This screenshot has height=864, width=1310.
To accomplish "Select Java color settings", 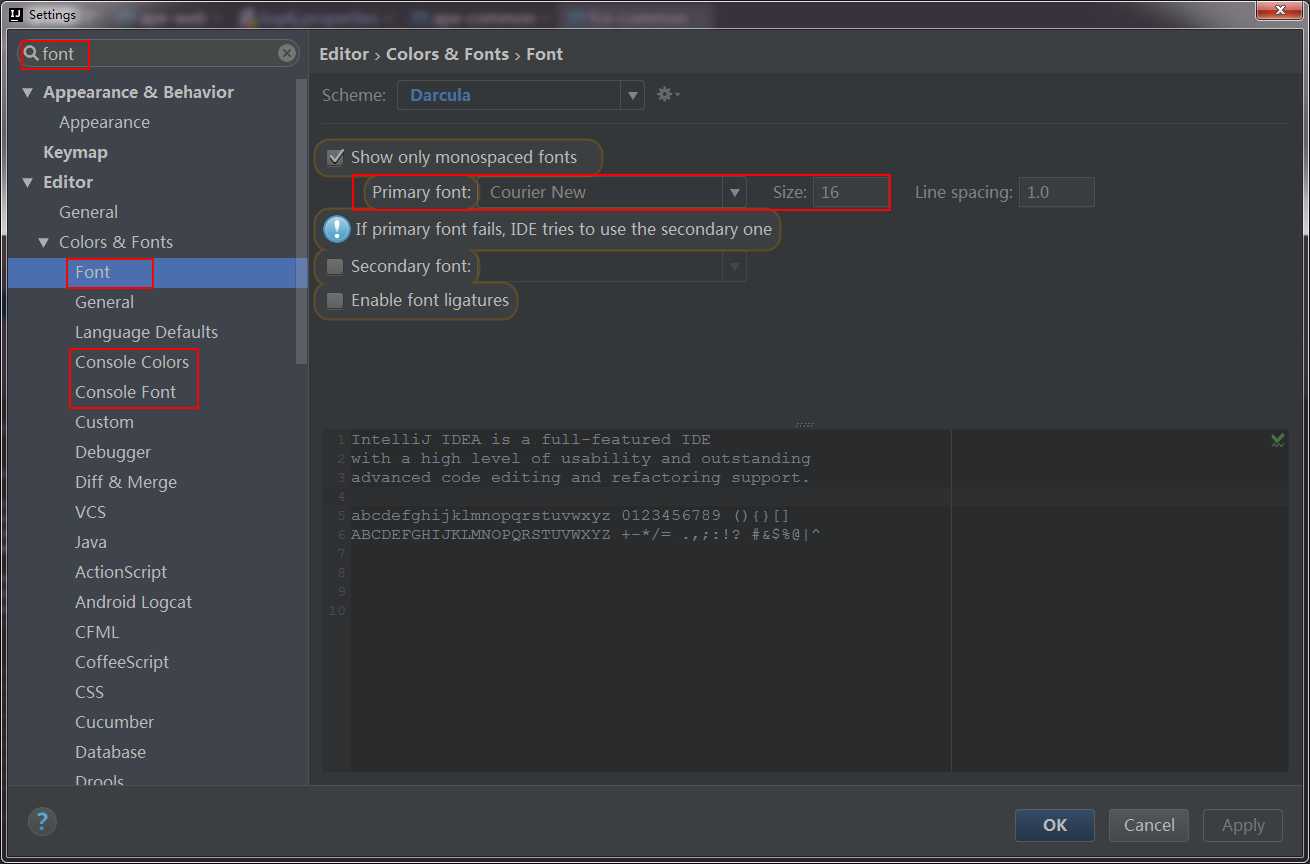I will (91, 542).
